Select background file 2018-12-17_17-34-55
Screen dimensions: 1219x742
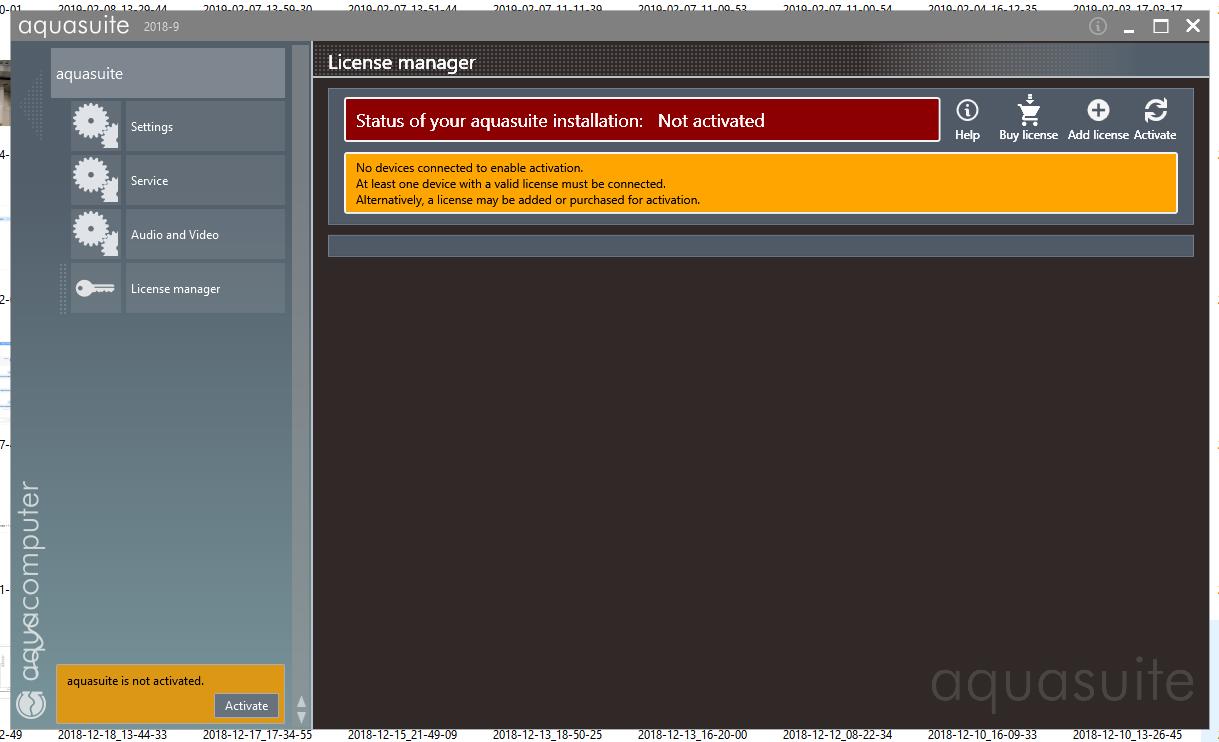pos(257,734)
